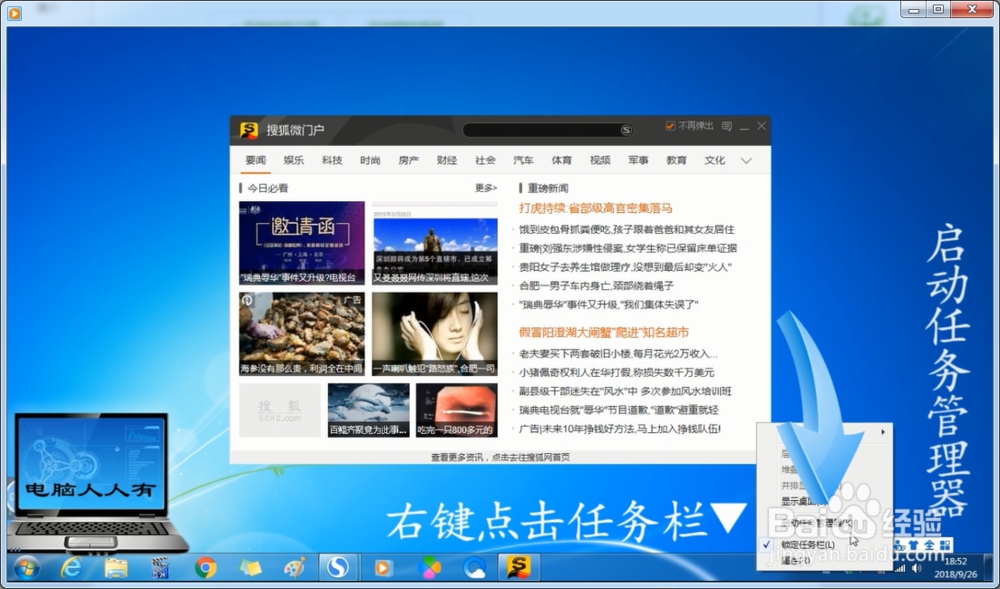
Task: Open the colorful clover app in taskbar
Action: 429,567
